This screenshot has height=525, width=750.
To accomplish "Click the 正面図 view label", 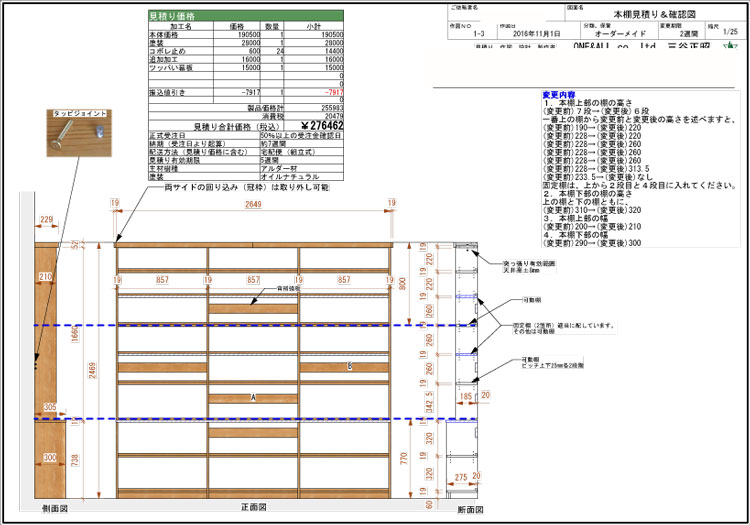I will pyautogui.click(x=251, y=508).
